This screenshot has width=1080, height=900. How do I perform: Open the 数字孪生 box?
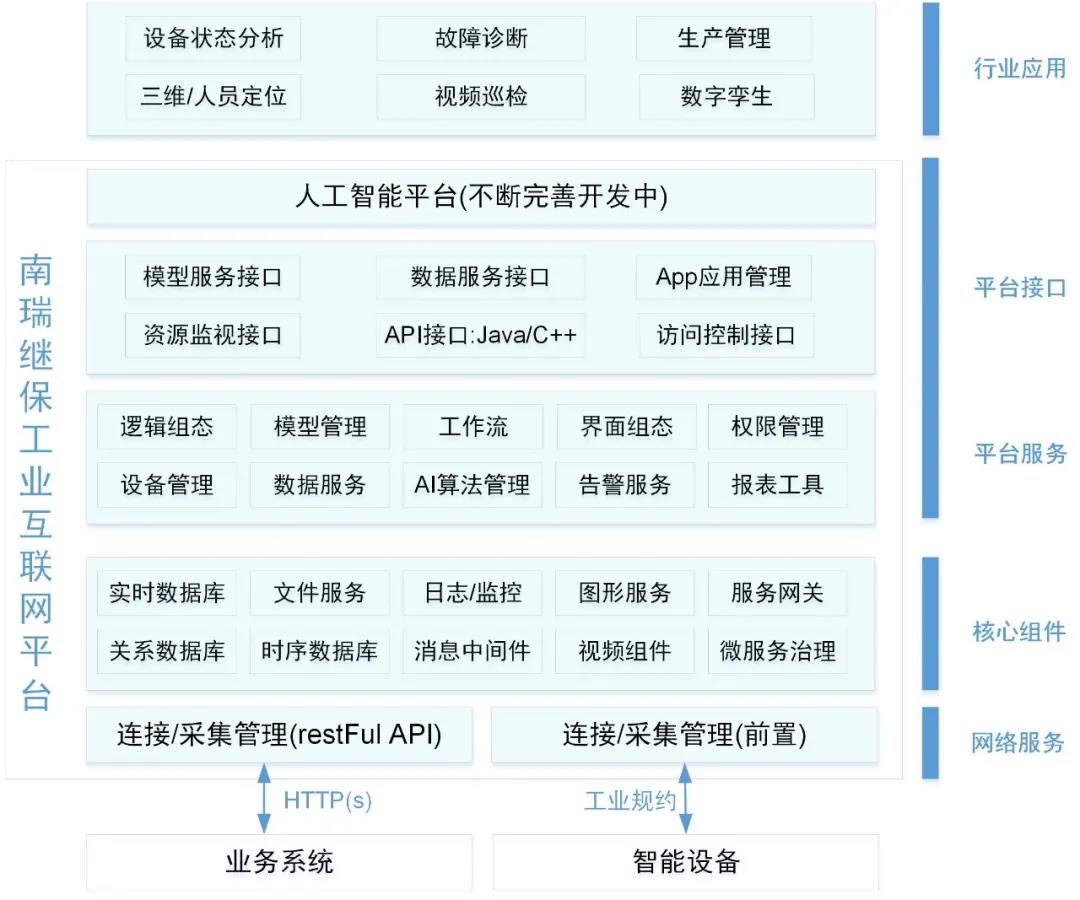point(726,97)
